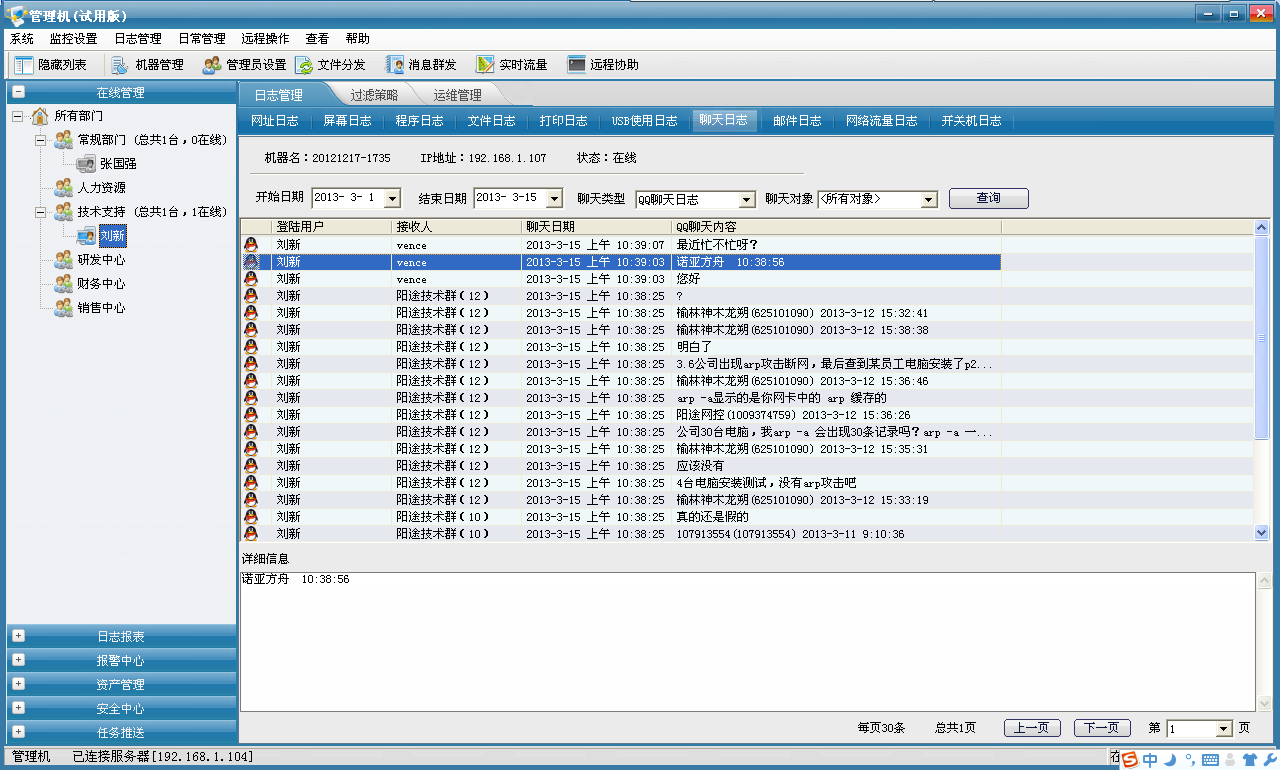Click the 技术支持 group icon
This screenshot has width=1280, height=770.
point(63,212)
